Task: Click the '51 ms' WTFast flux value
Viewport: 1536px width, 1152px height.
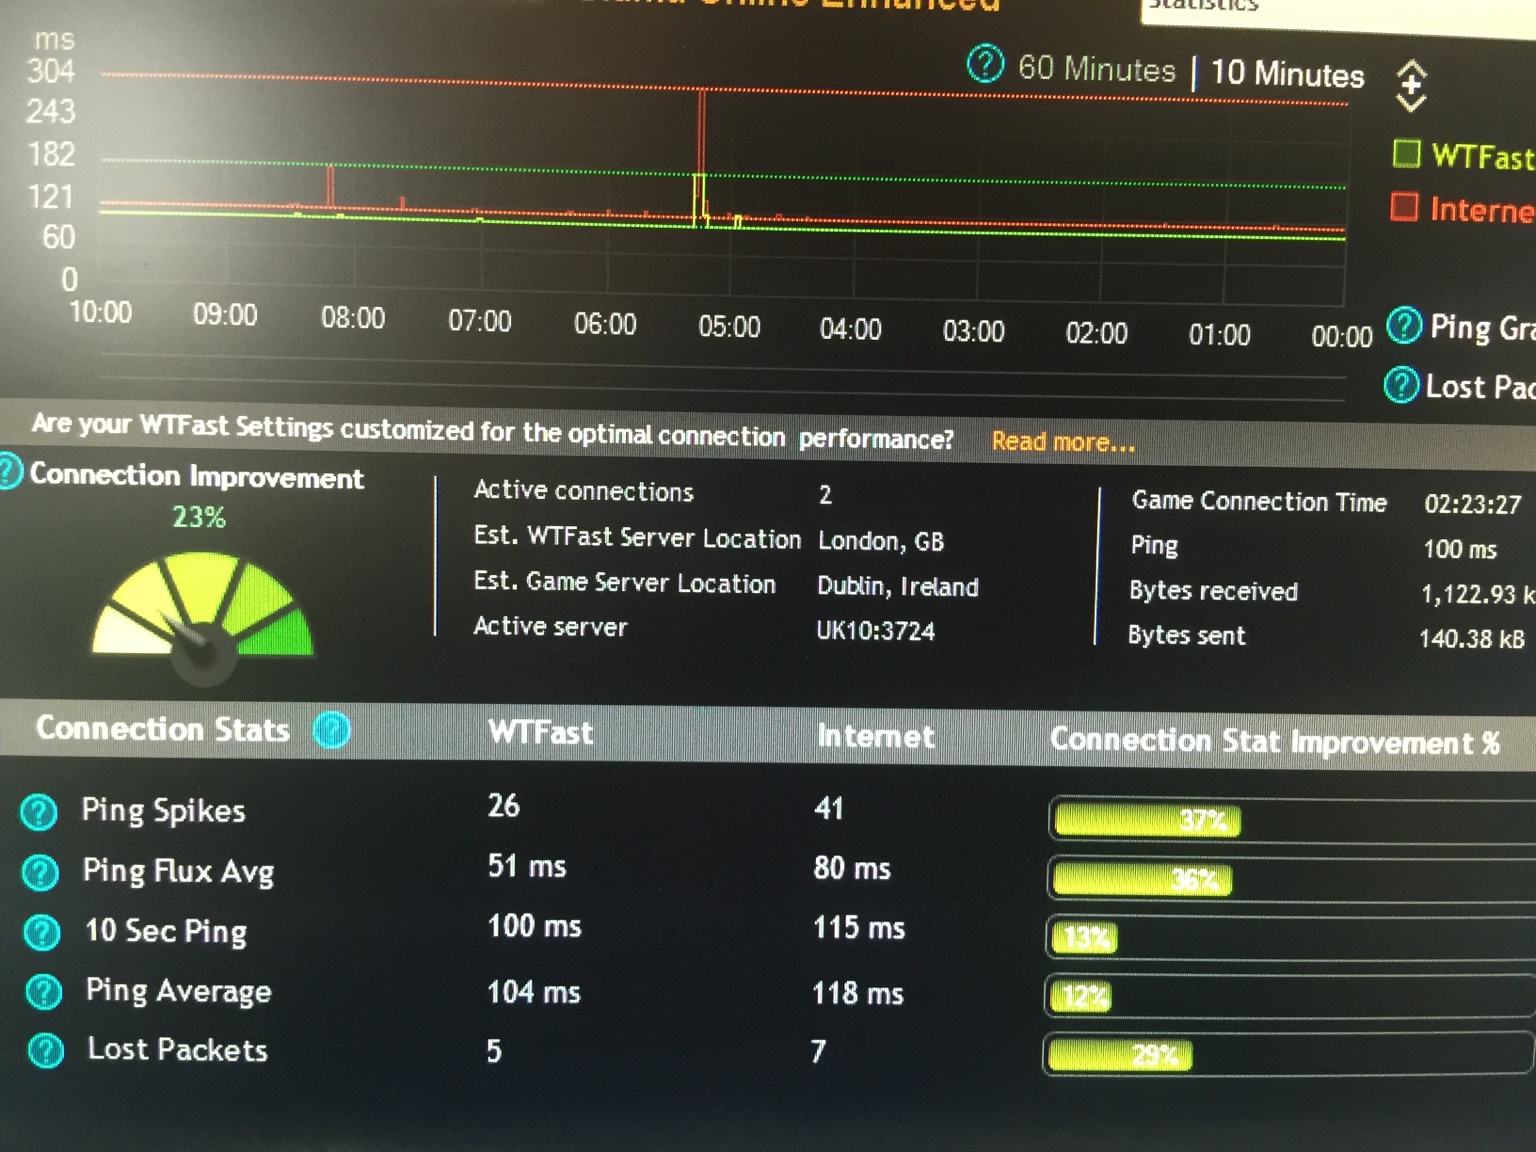Action: point(527,866)
